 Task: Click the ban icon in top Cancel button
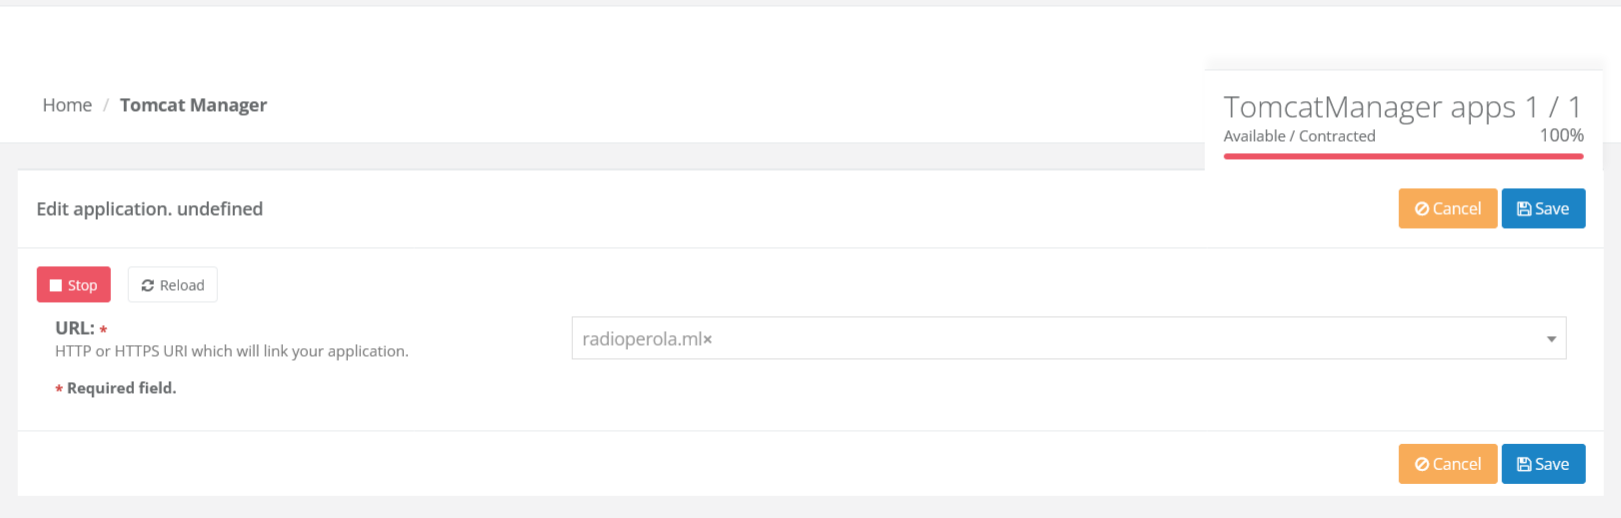point(1421,209)
